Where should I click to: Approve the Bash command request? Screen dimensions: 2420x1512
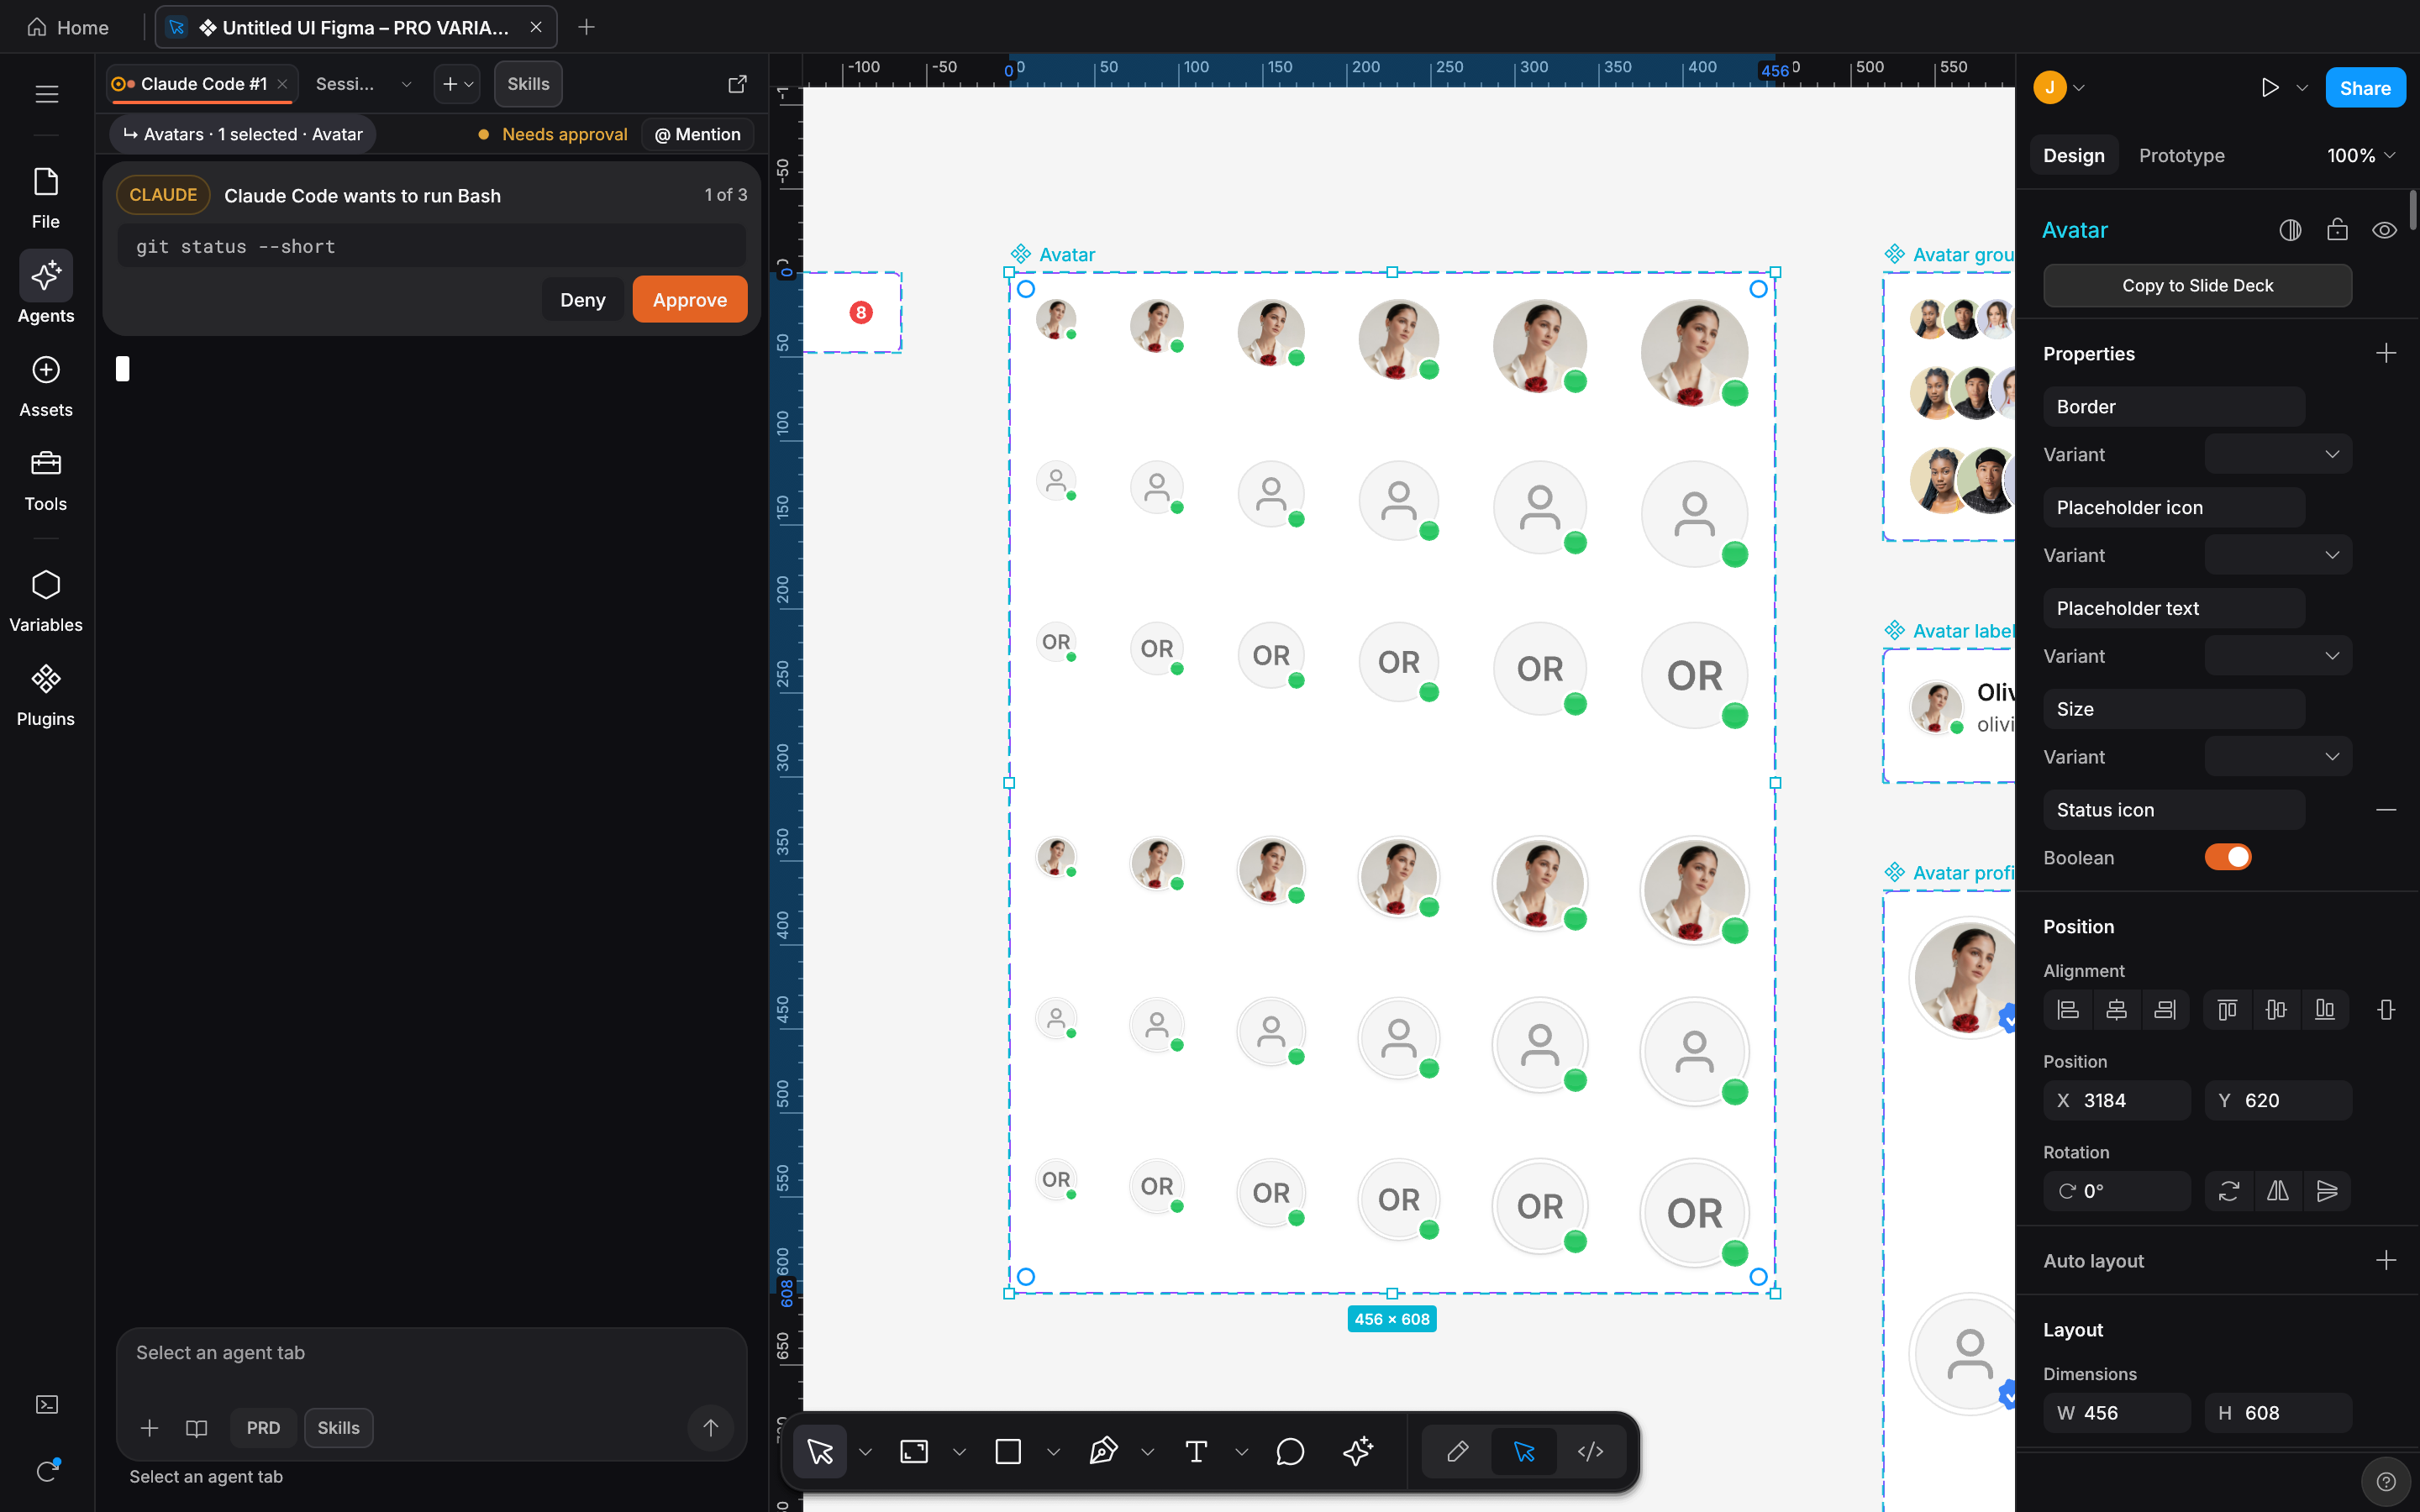click(x=689, y=299)
